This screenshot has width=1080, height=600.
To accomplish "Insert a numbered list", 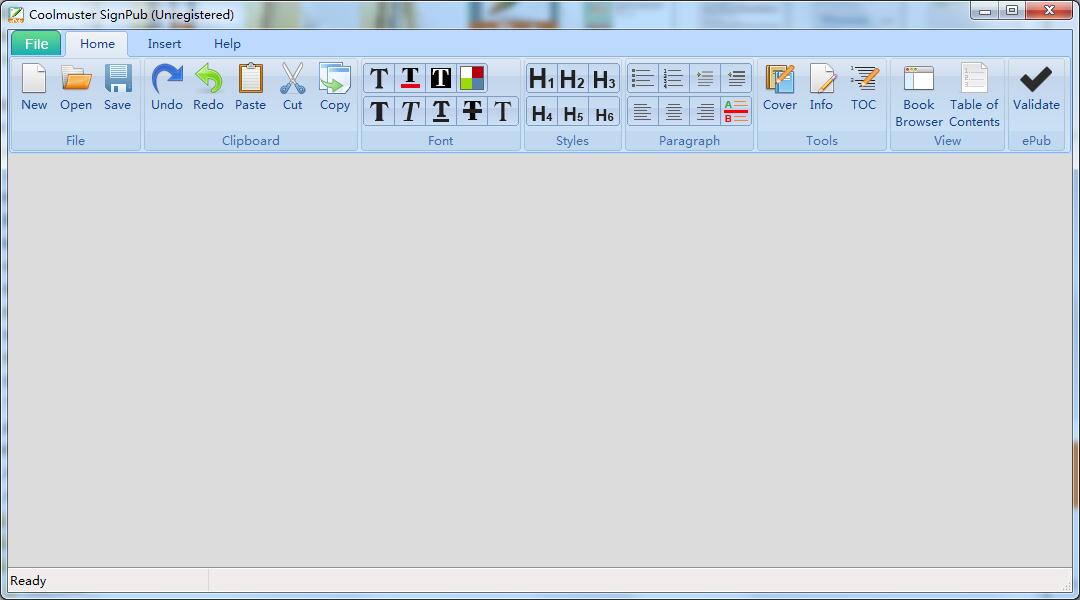I will [673, 78].
